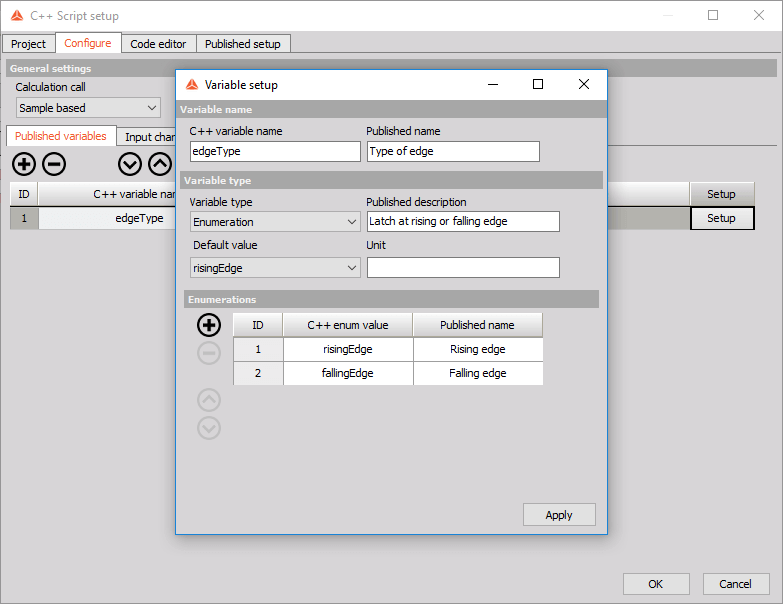Viewport: 783px width, 604px height.
Task: Switch to the Published setup tab
Action: tap(243, 44)
